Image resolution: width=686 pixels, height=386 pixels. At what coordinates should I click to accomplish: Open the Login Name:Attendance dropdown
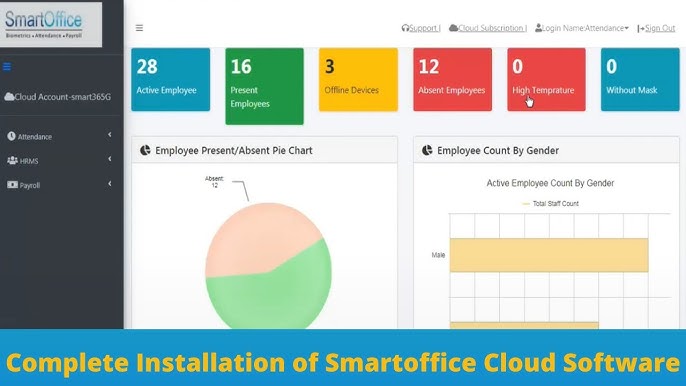582,28
